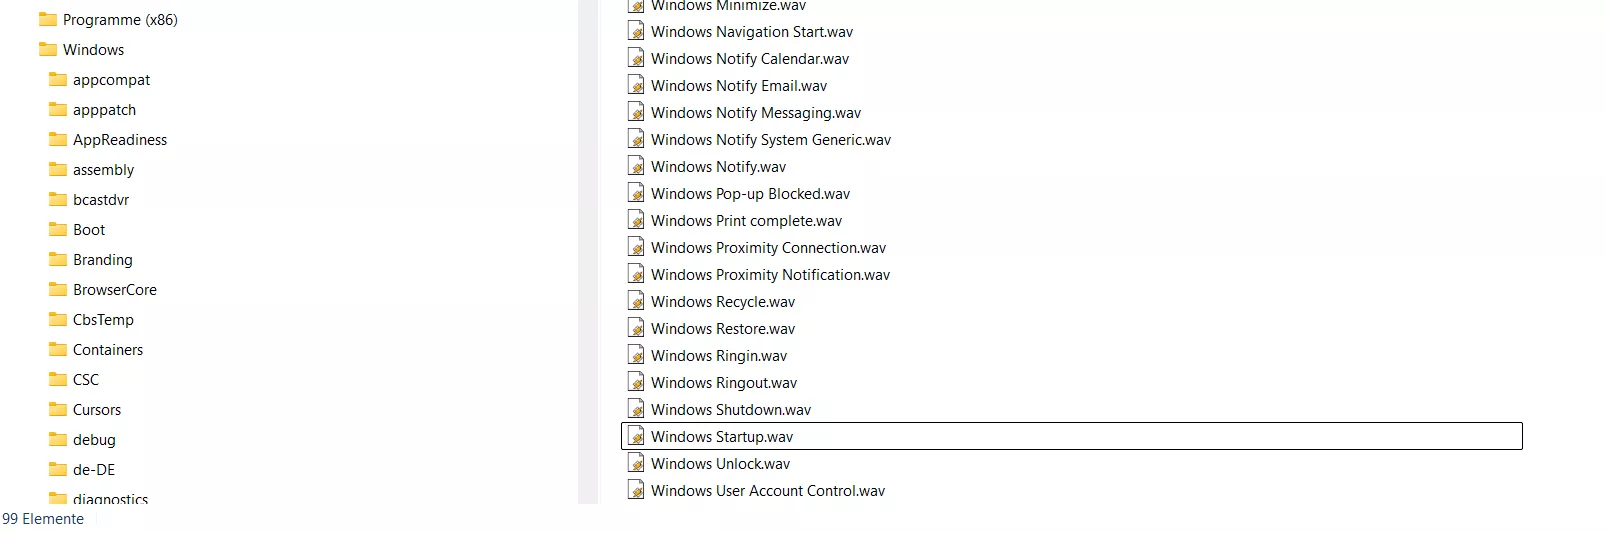Viewport: 1606px width, 533px height.
Task: Select Windows Notify System Generic.wav
Action: [771, 139]
